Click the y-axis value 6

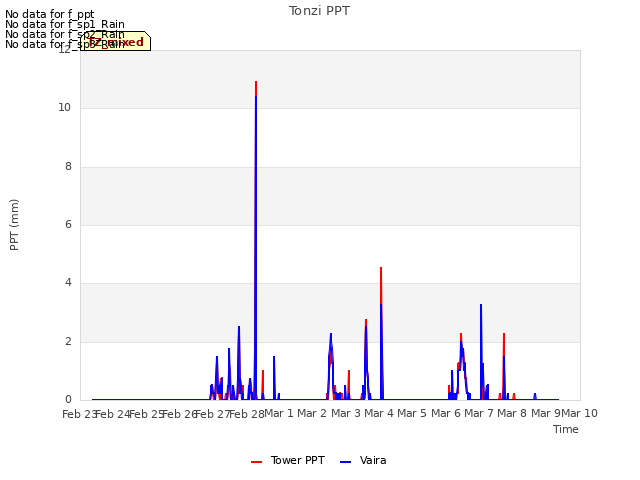coord(68,224)
